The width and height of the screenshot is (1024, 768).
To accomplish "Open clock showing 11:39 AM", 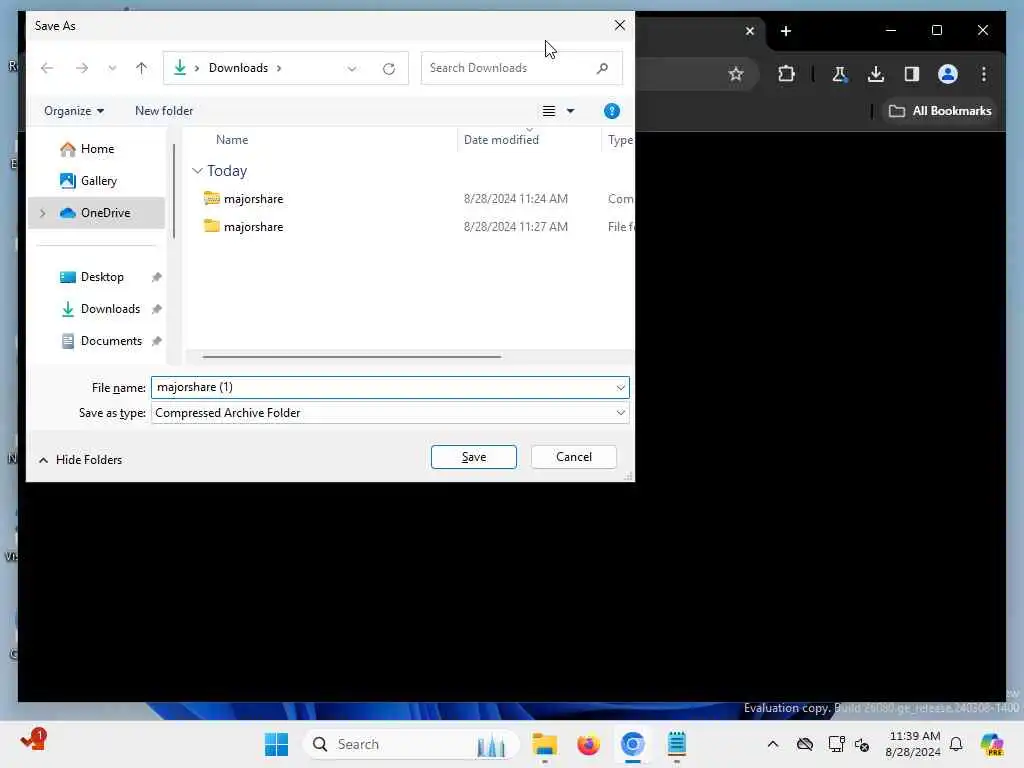I will tap(914, 744).
